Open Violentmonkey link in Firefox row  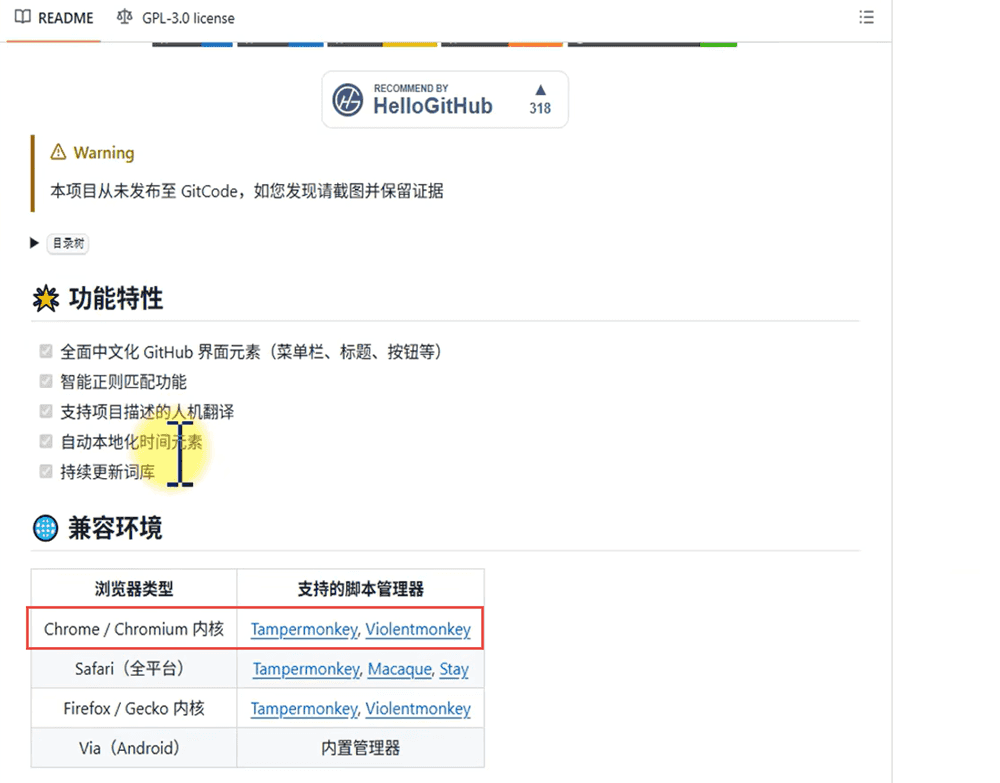tap(418, 708)
